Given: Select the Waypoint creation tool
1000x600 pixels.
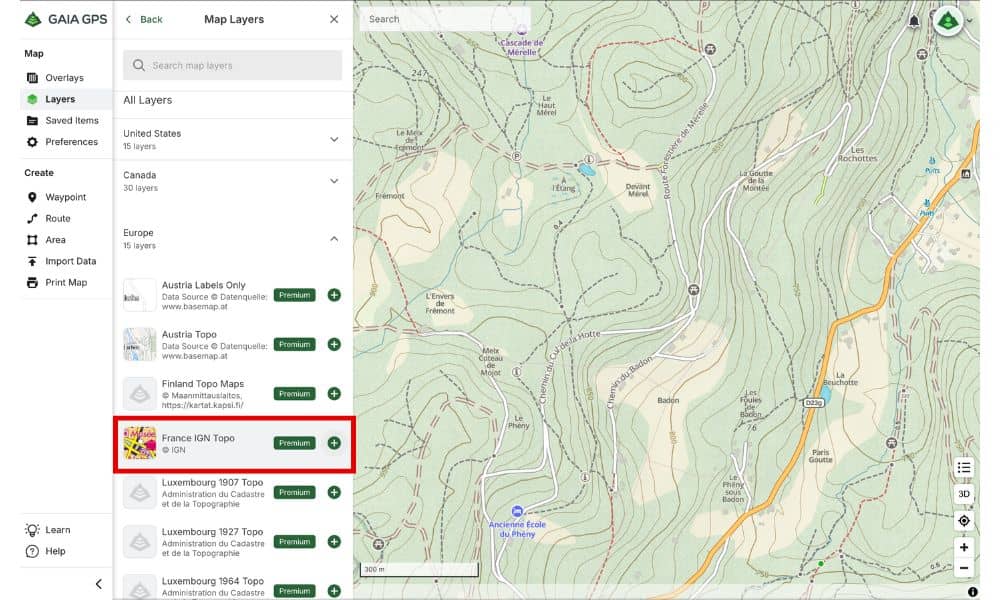Looking at the screenshot, I should click(63, 197).
